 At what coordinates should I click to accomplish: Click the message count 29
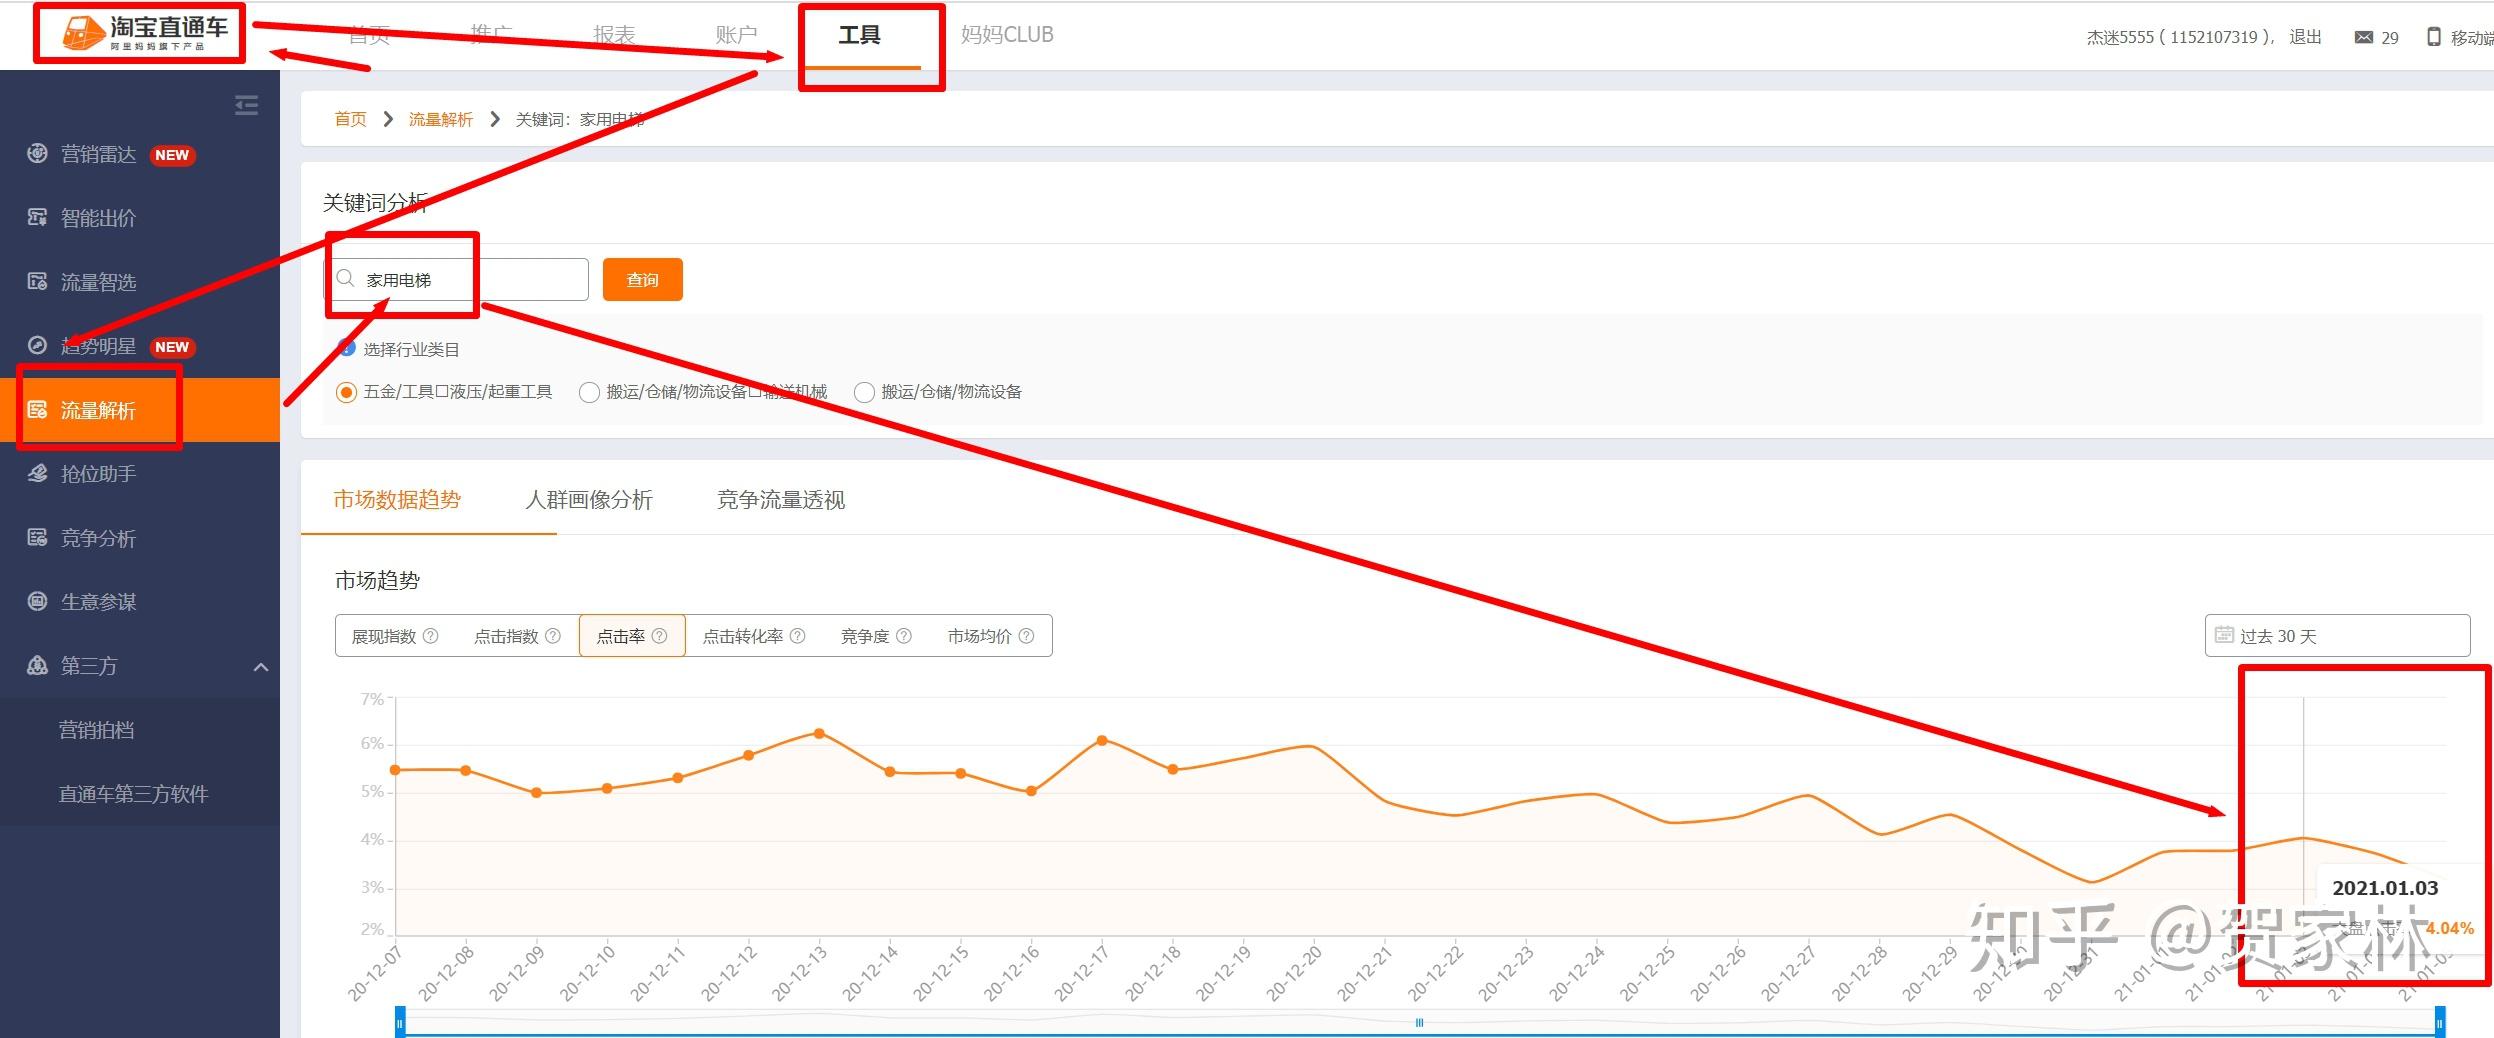pyautogui.click(x=2390, y=38)
